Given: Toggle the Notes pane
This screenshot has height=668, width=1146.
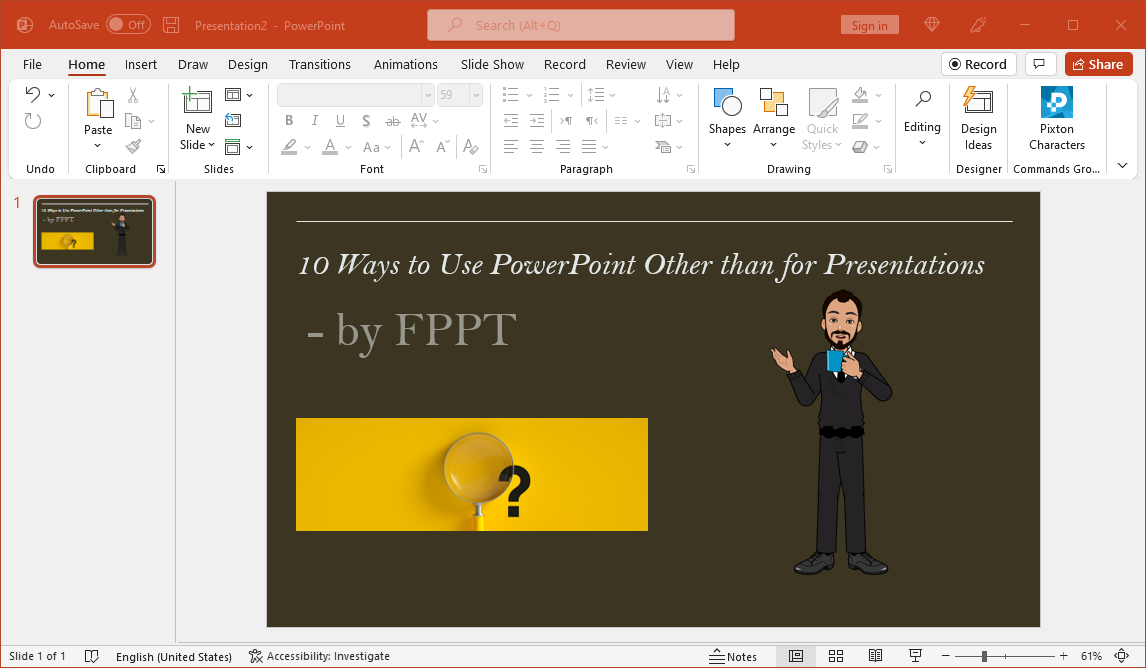Looking at the screenshot, I should 733,656.
